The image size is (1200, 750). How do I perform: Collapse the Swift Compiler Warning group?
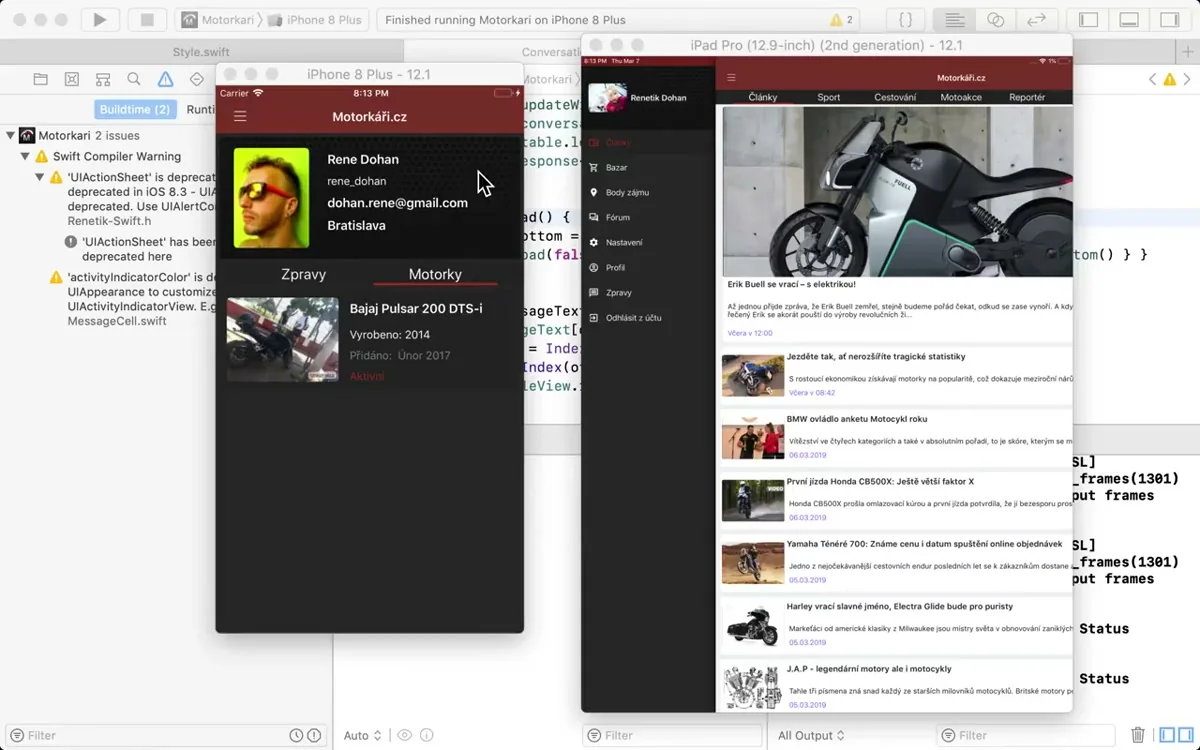click(x=26, y=156)
